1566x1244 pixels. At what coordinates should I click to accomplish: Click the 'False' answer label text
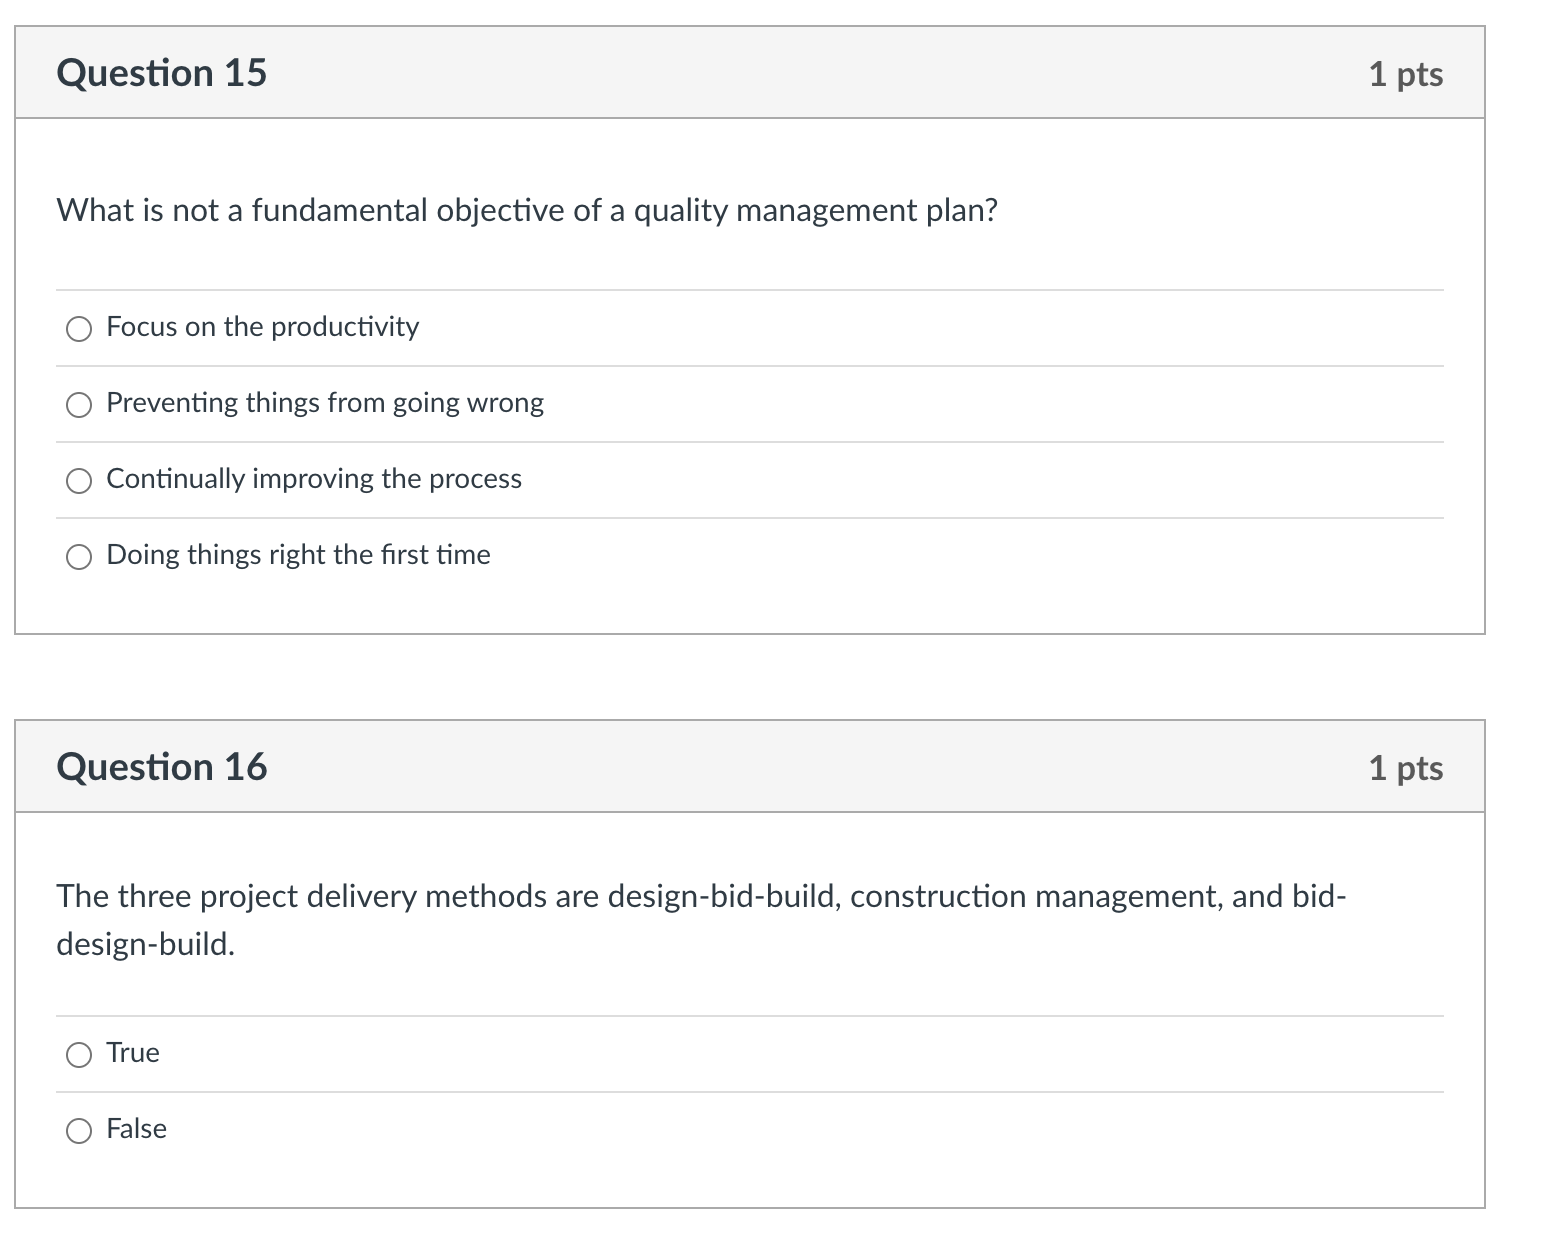137,1129
